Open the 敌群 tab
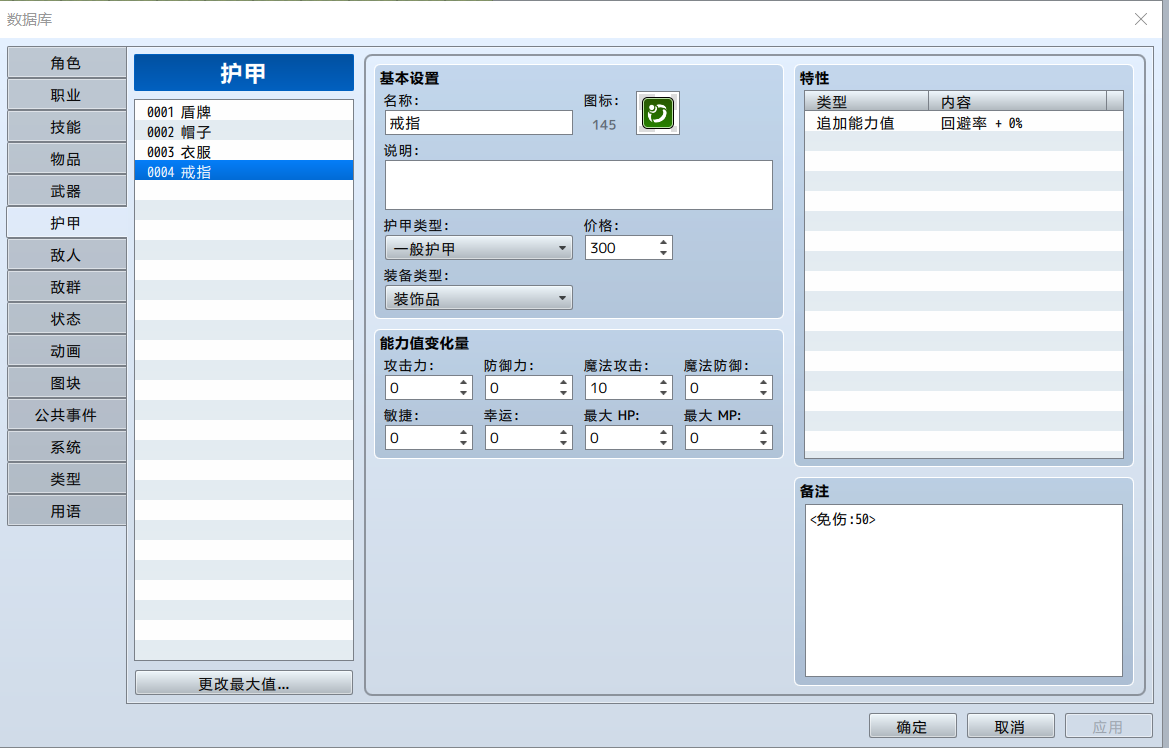Screen dimensions: 1169x748 pyautogui.click(x=66, y=287)
